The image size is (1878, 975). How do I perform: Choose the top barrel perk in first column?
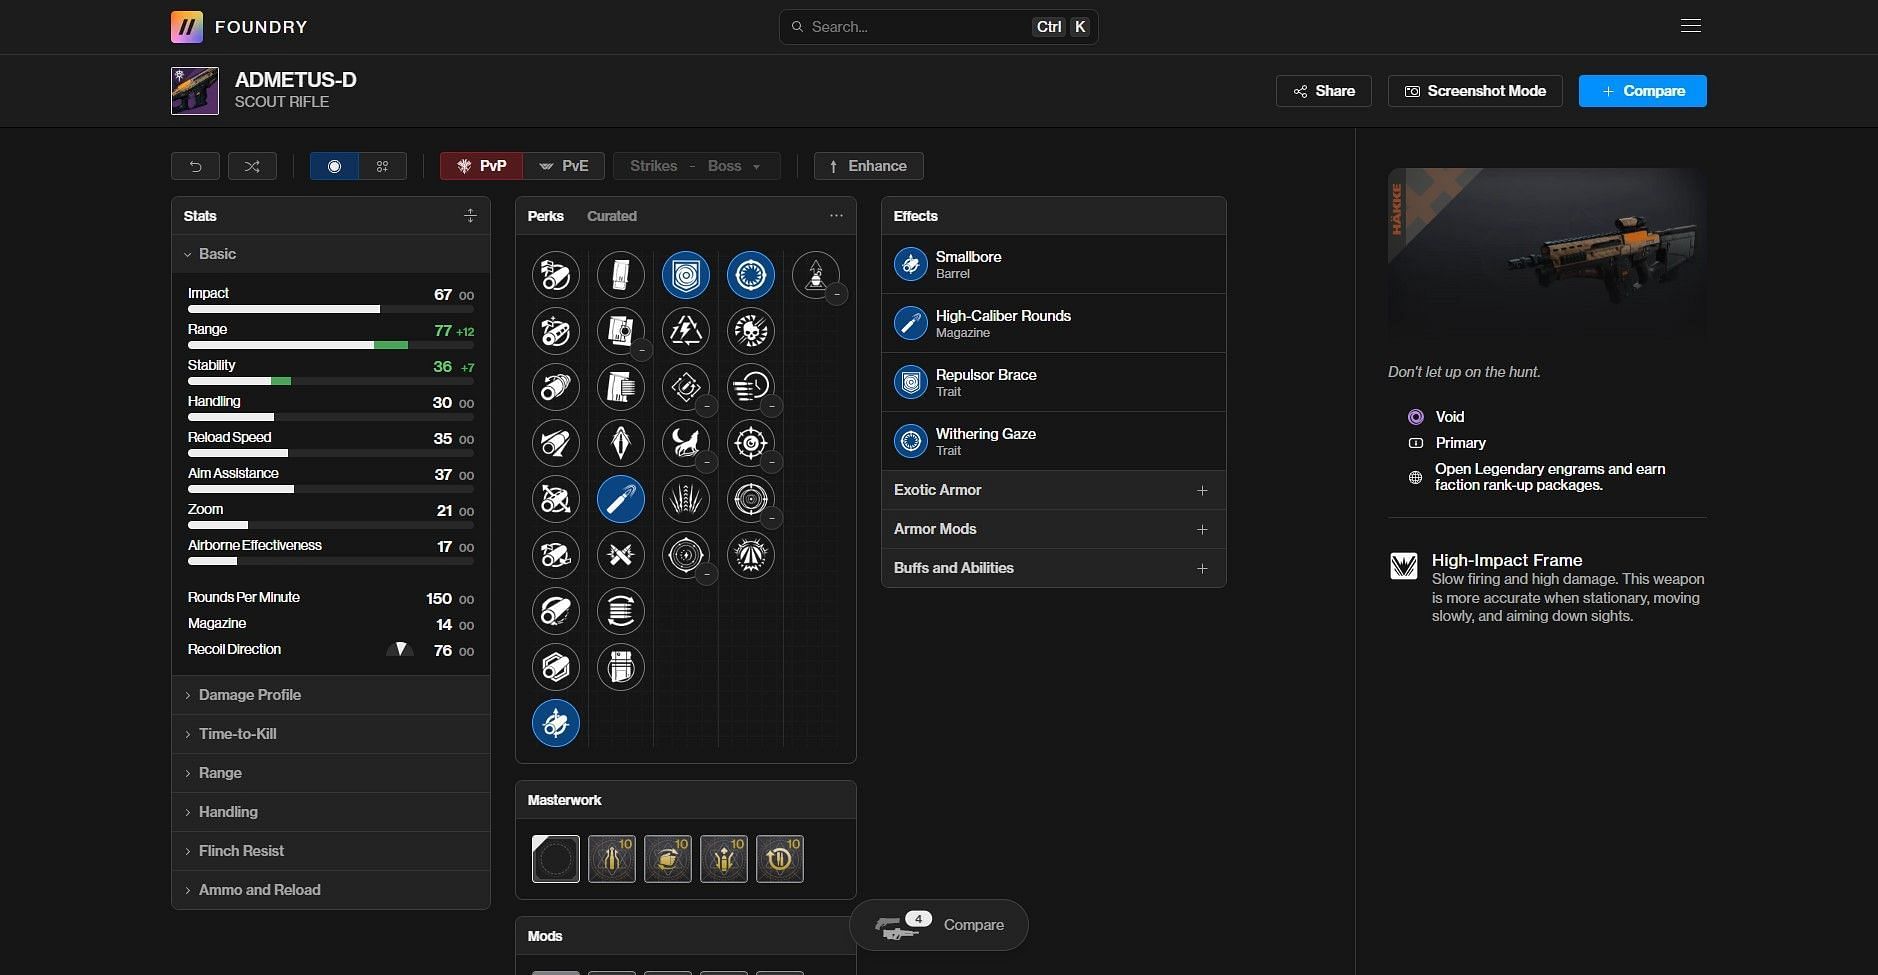pyautogui.click(x=555, y=275)
